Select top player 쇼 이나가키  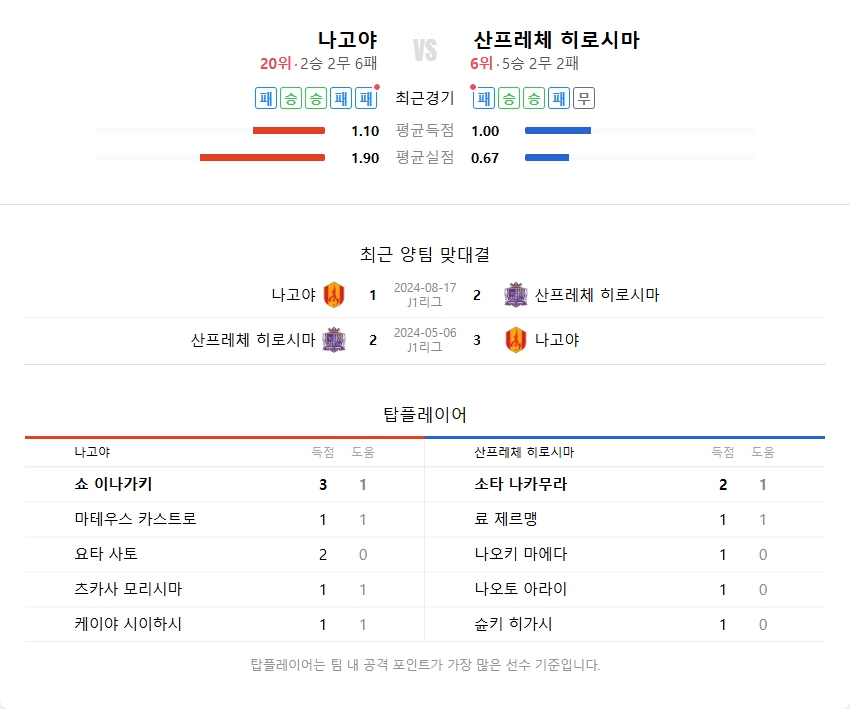[x=113, y=484]
